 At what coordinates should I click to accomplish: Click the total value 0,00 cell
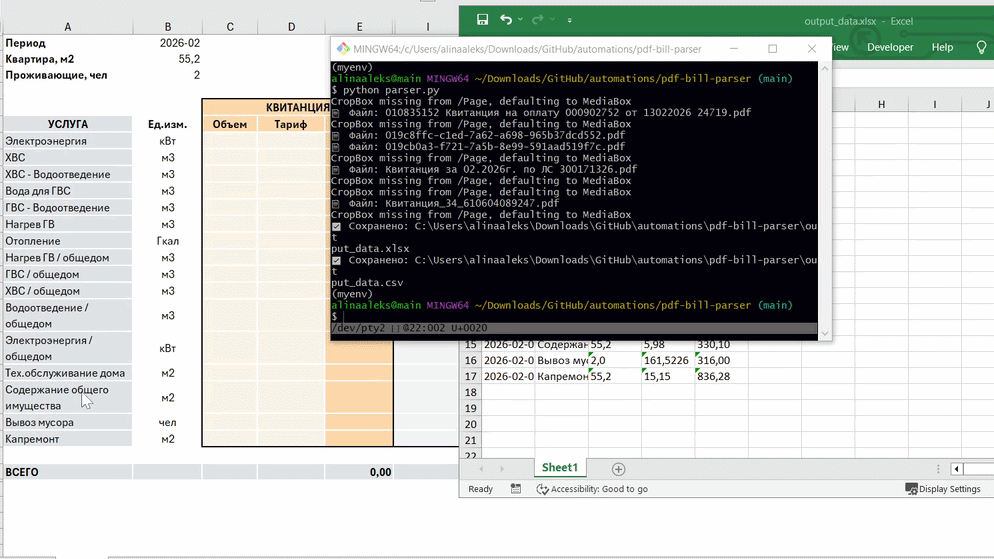tap(359, 472)
